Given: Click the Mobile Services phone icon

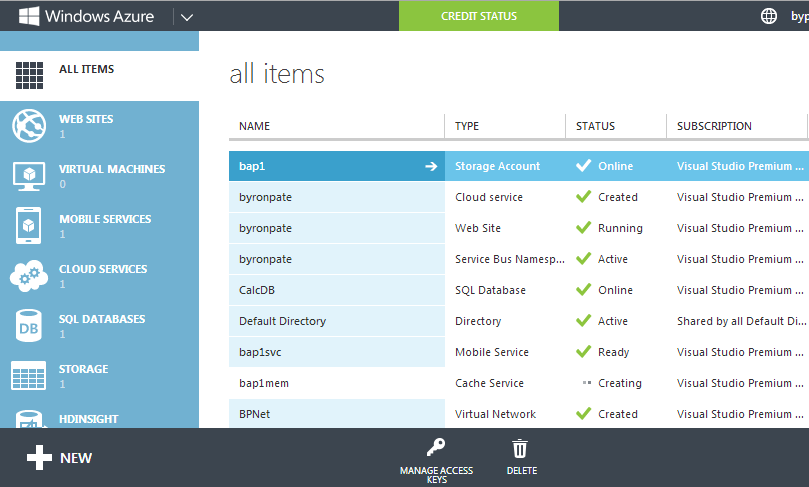Looking at the screenshot, I should point(29,225).
